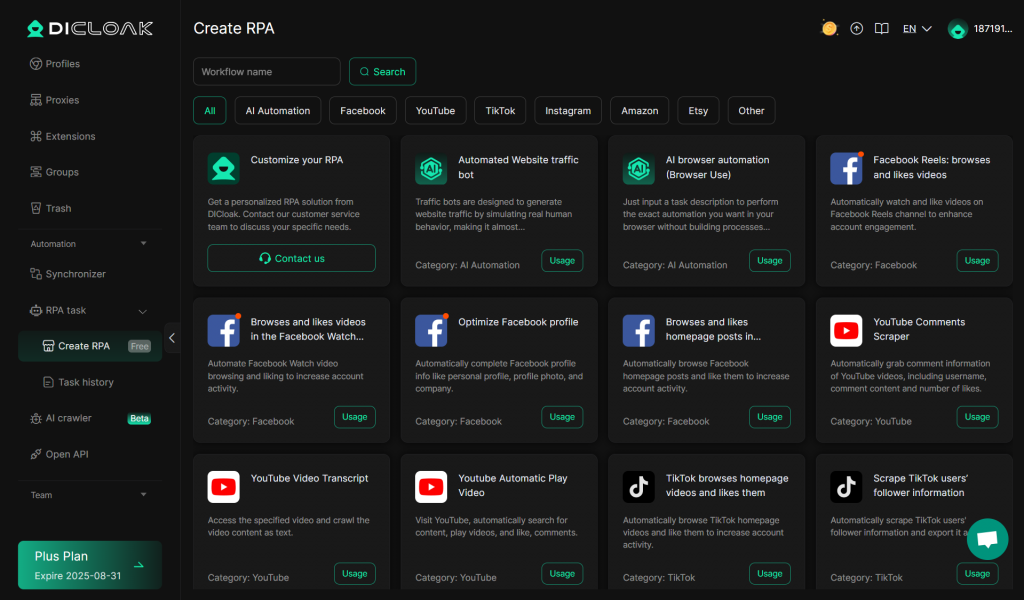
Task: Open Usage for Automated Website traffic bot
Action: click(x=562, y=261)
